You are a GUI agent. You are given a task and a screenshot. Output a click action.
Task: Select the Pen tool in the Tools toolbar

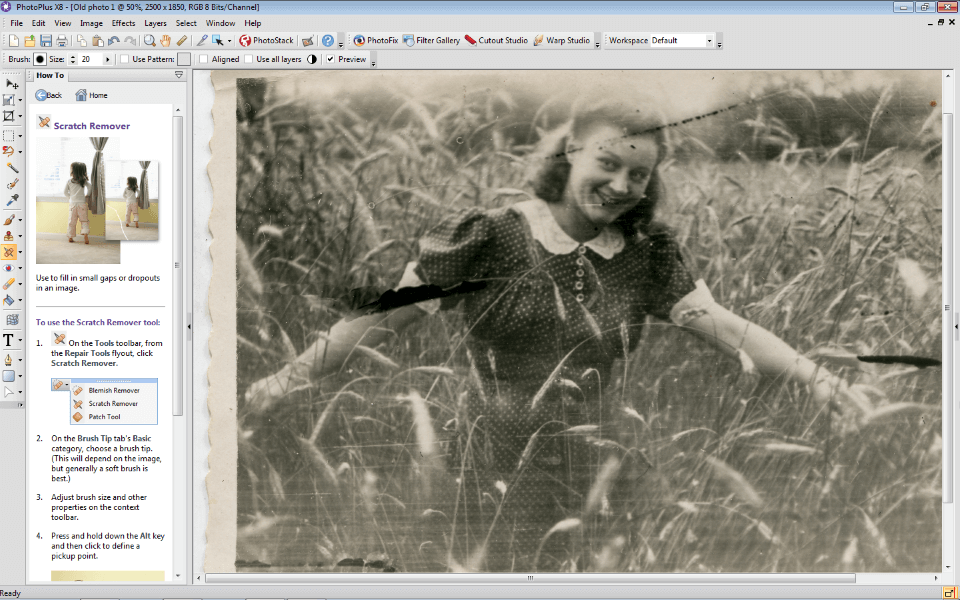(9, 360)
